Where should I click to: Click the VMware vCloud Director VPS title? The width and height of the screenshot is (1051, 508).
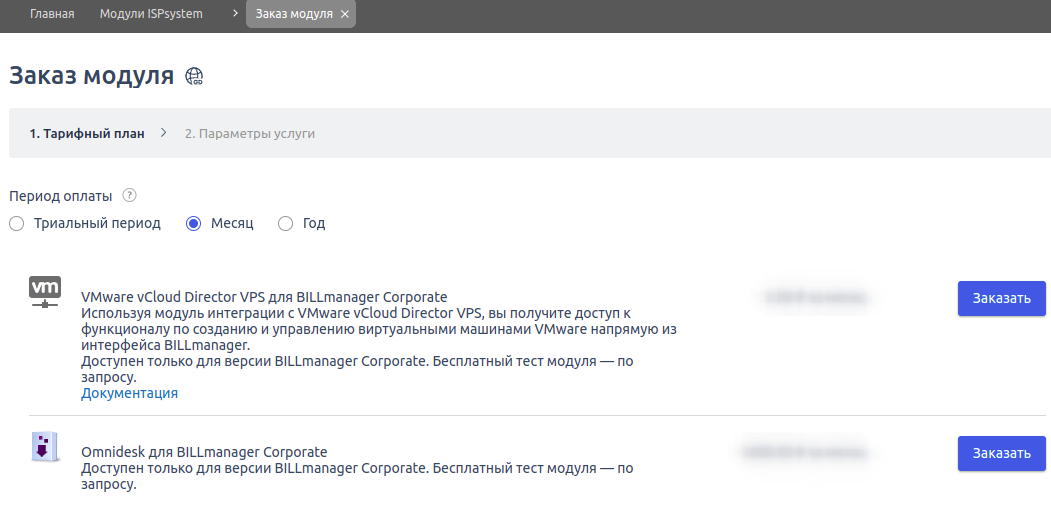(264, 297)
